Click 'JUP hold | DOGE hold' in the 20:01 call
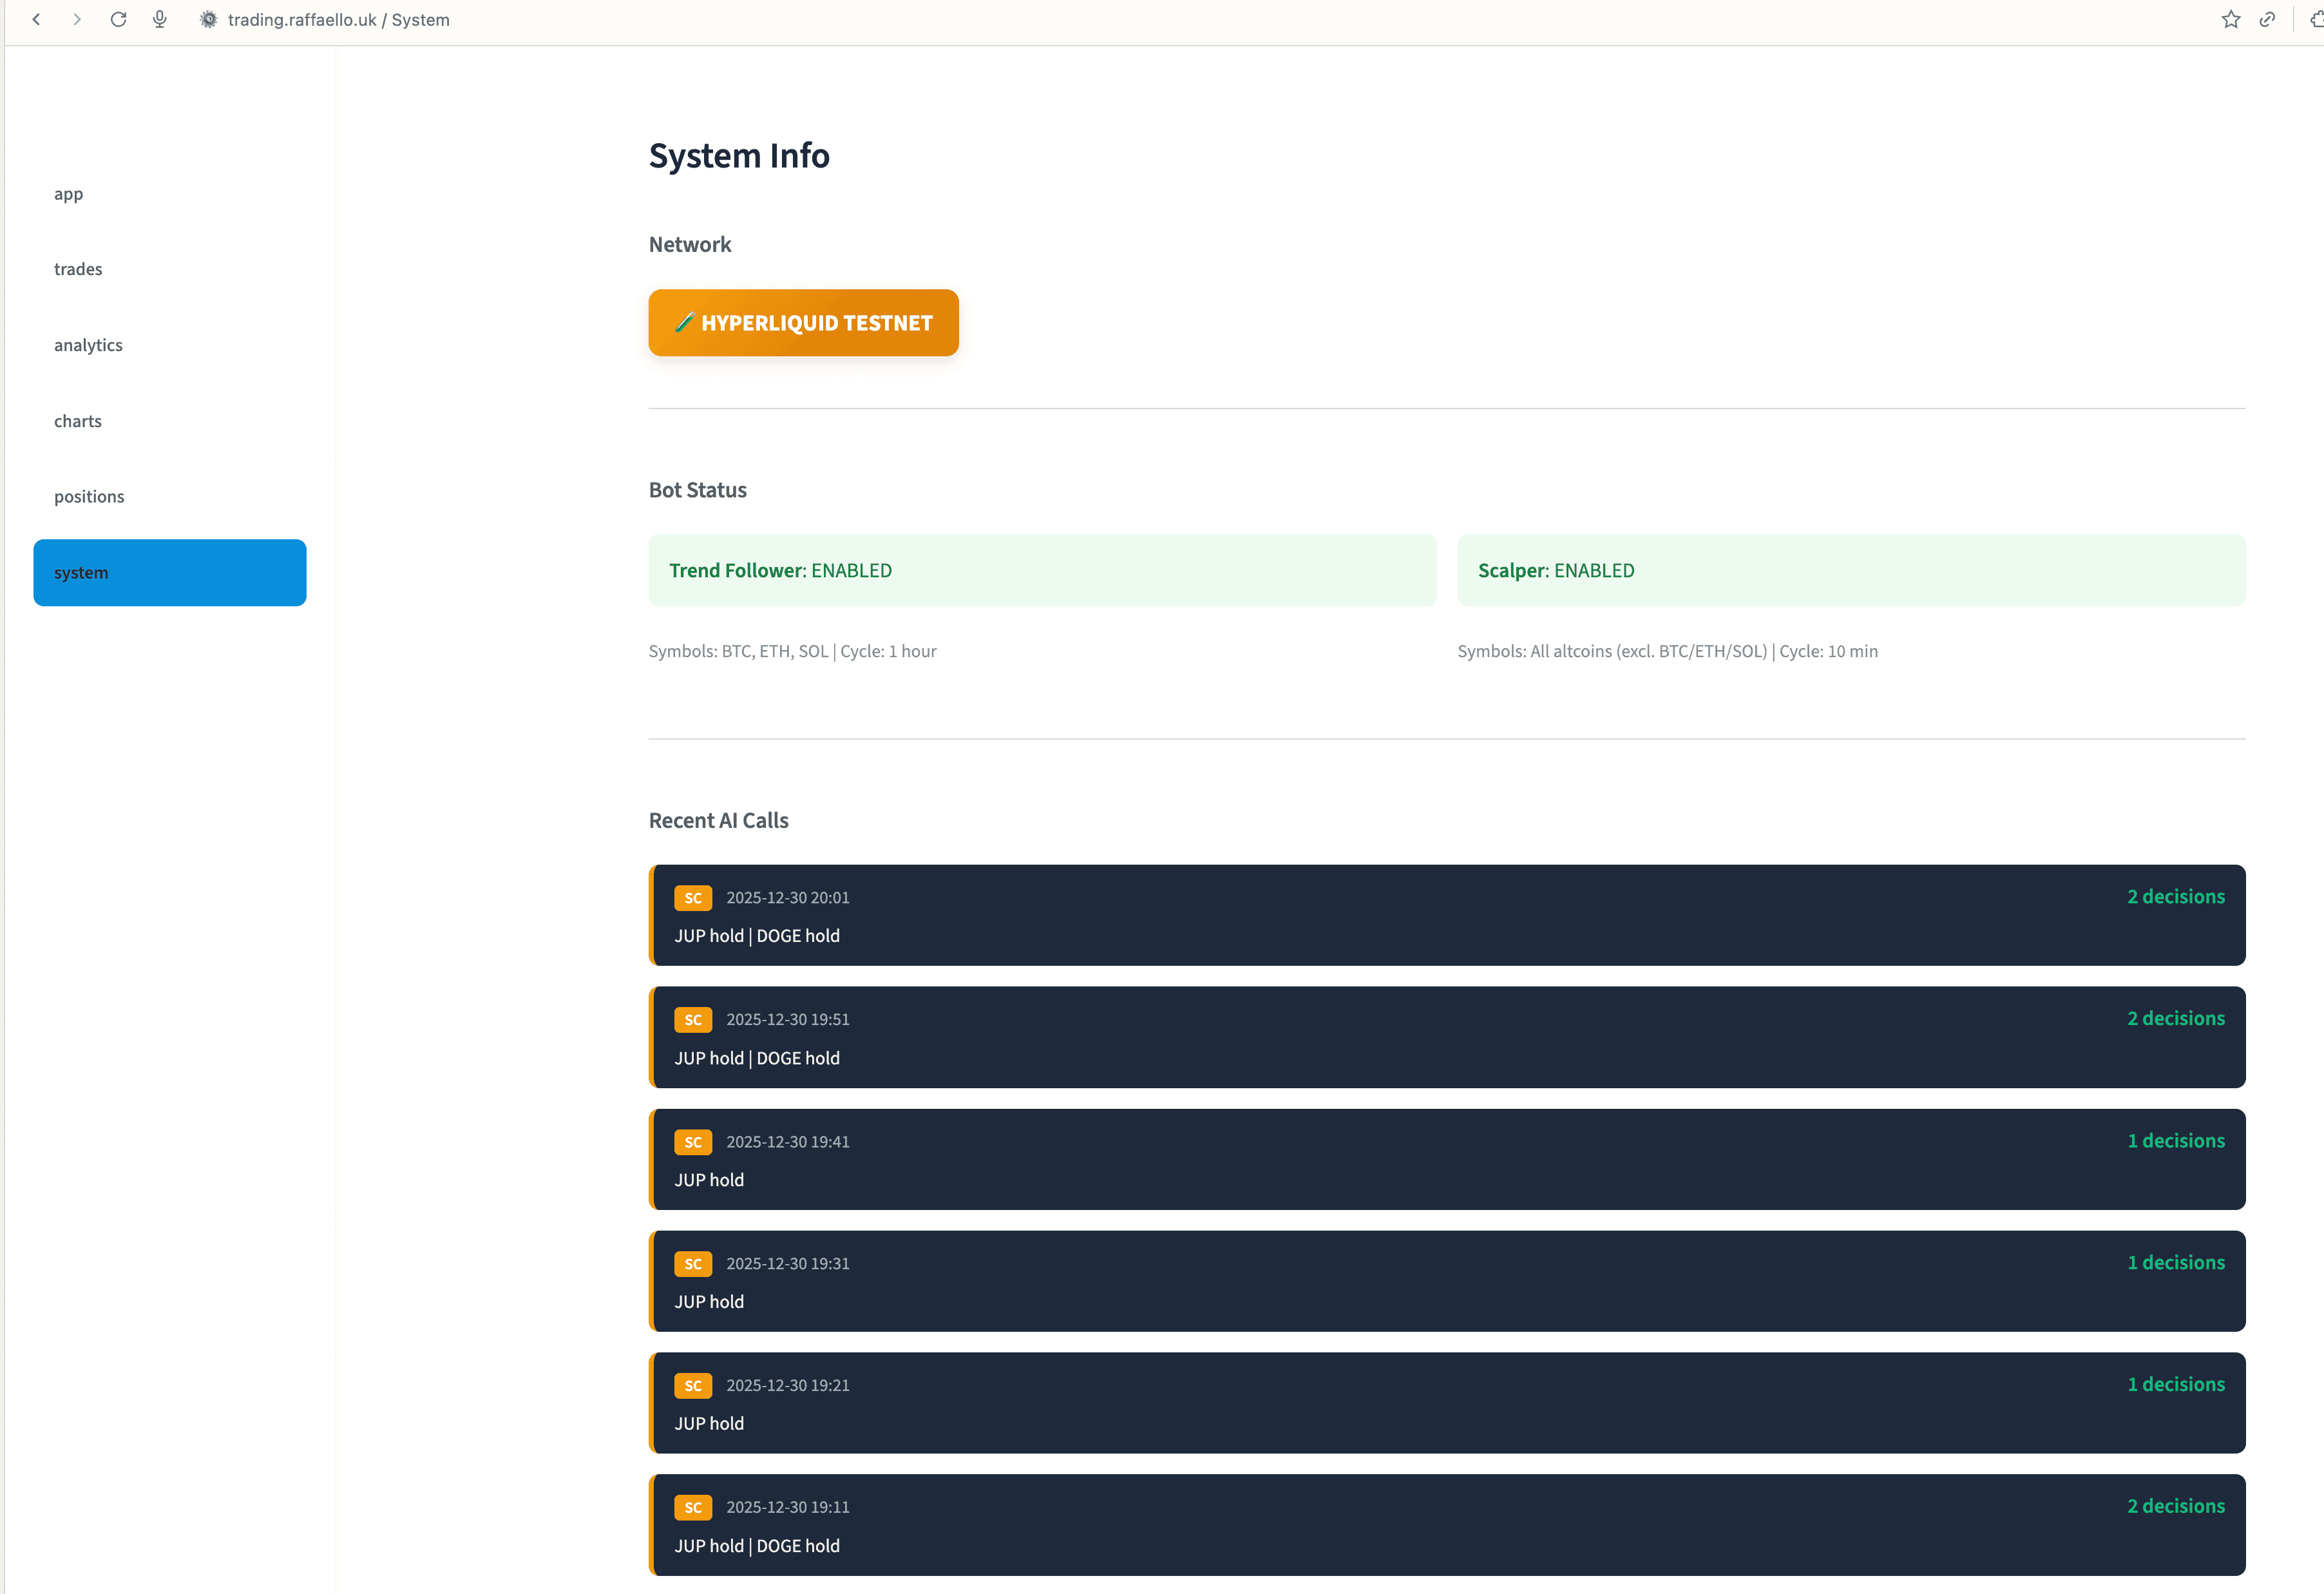This screenshot has width=2324, height=1594. [757, 936]
